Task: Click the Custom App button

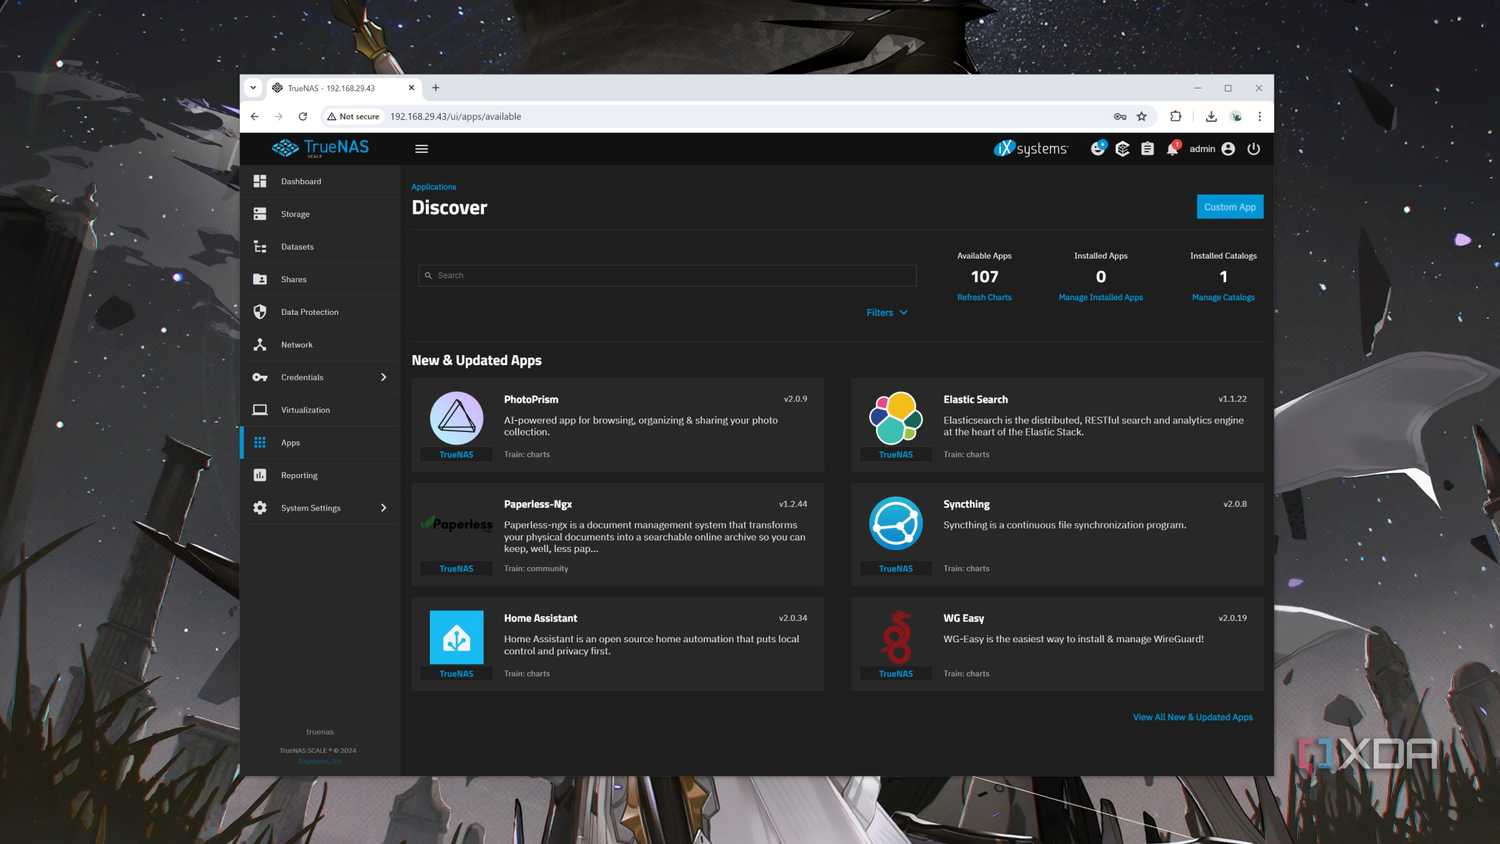Action: (x=1230, y=207)
